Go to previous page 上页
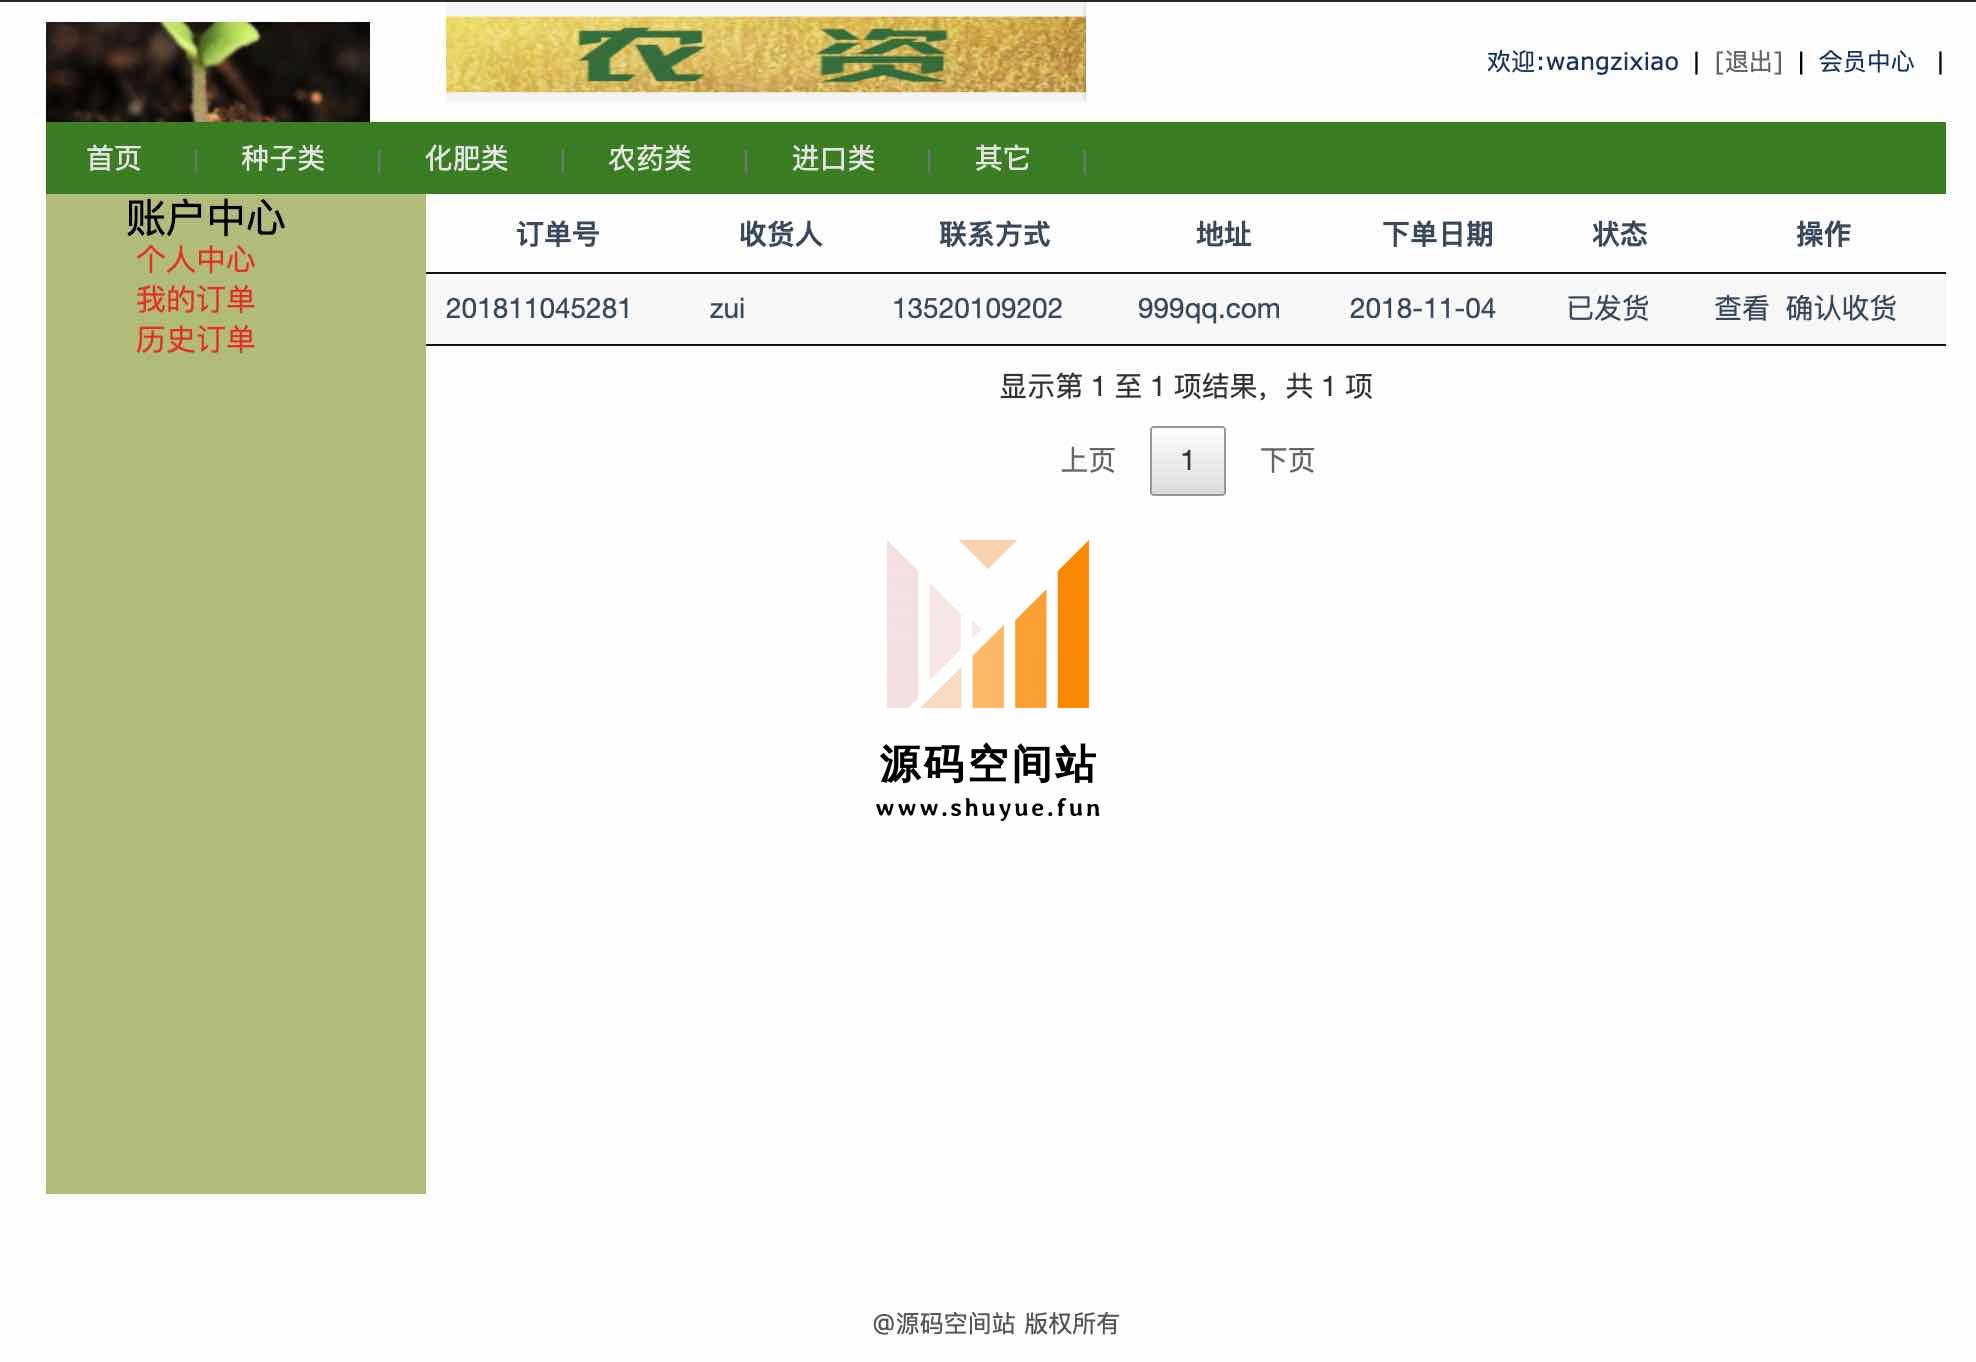Screen dimensions: 1976x1362 click(x=1088, y=460)
